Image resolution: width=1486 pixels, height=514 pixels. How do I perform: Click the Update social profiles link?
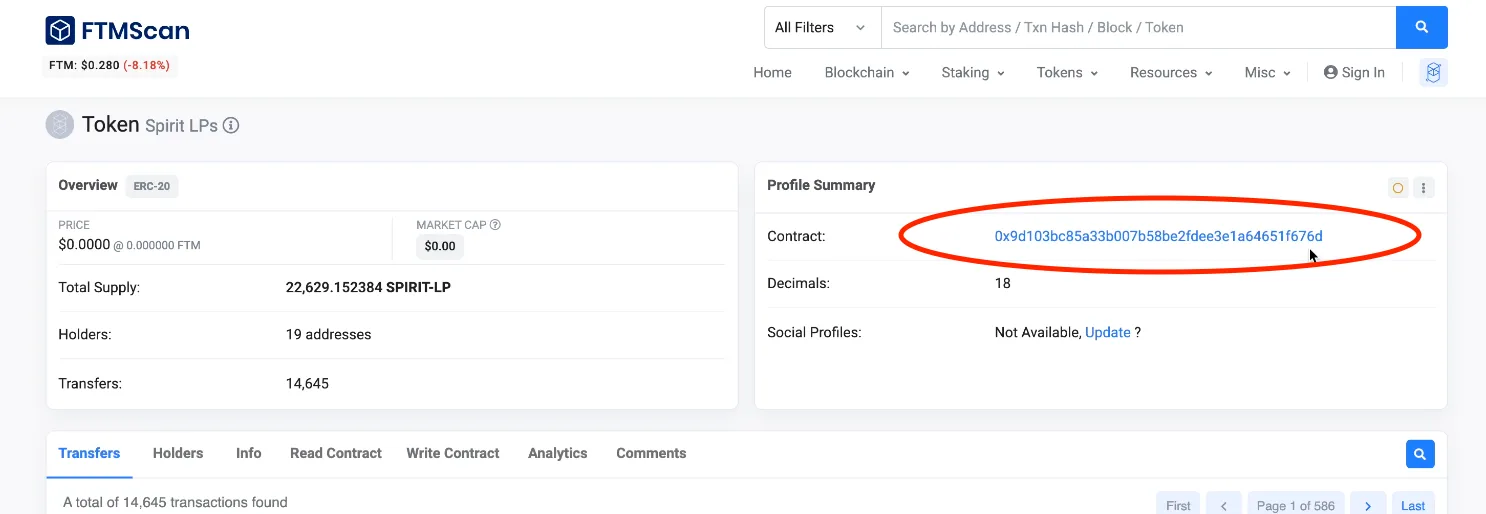pos(1108,332)
